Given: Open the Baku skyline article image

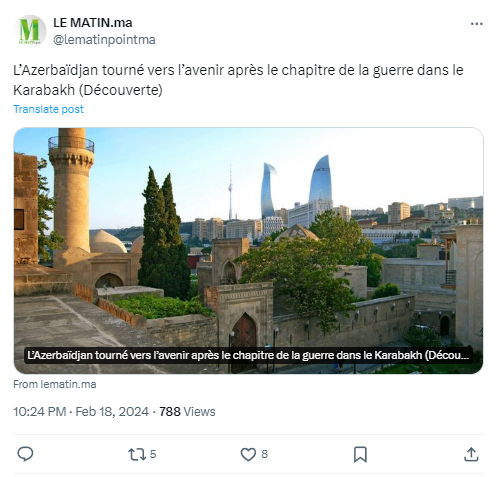Looking at the screenshot, I should click(x=248, y=250).
